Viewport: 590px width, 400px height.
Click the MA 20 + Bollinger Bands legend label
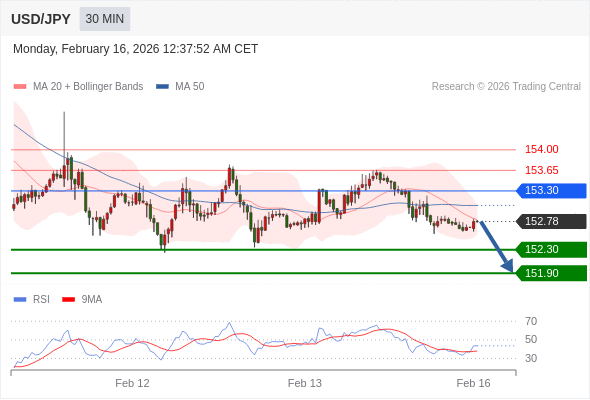[88, 87]
